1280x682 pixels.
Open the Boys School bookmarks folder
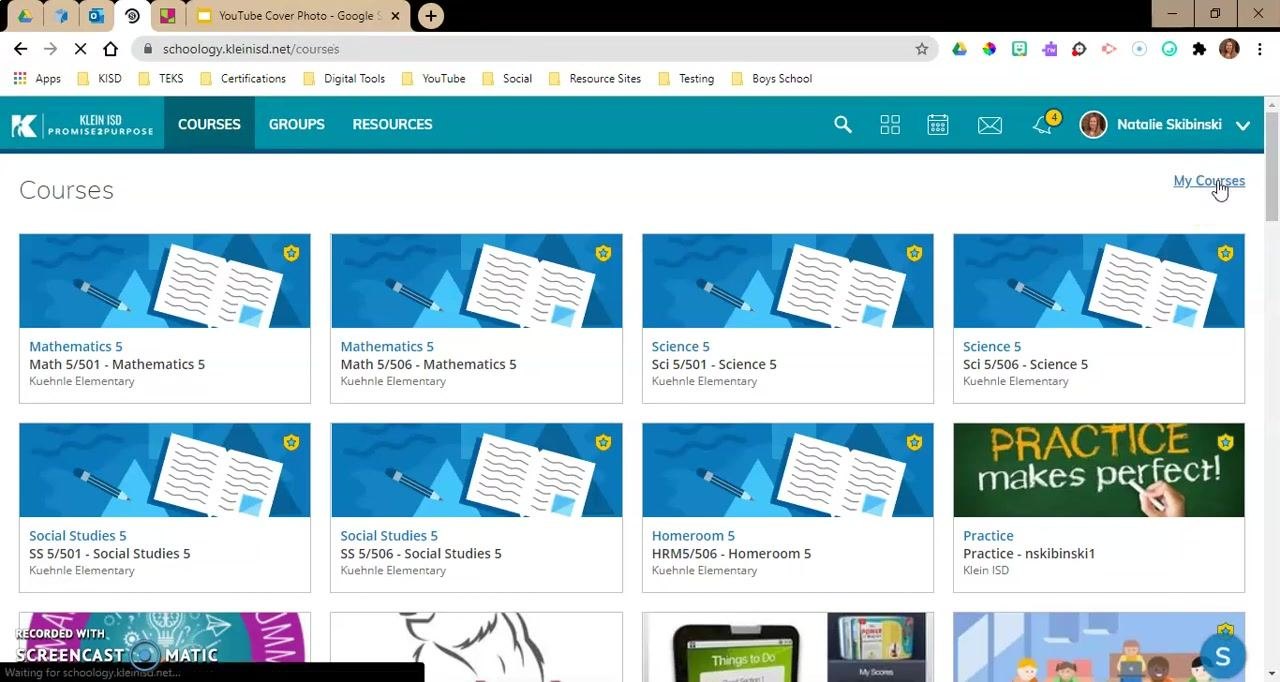(771, 78)
